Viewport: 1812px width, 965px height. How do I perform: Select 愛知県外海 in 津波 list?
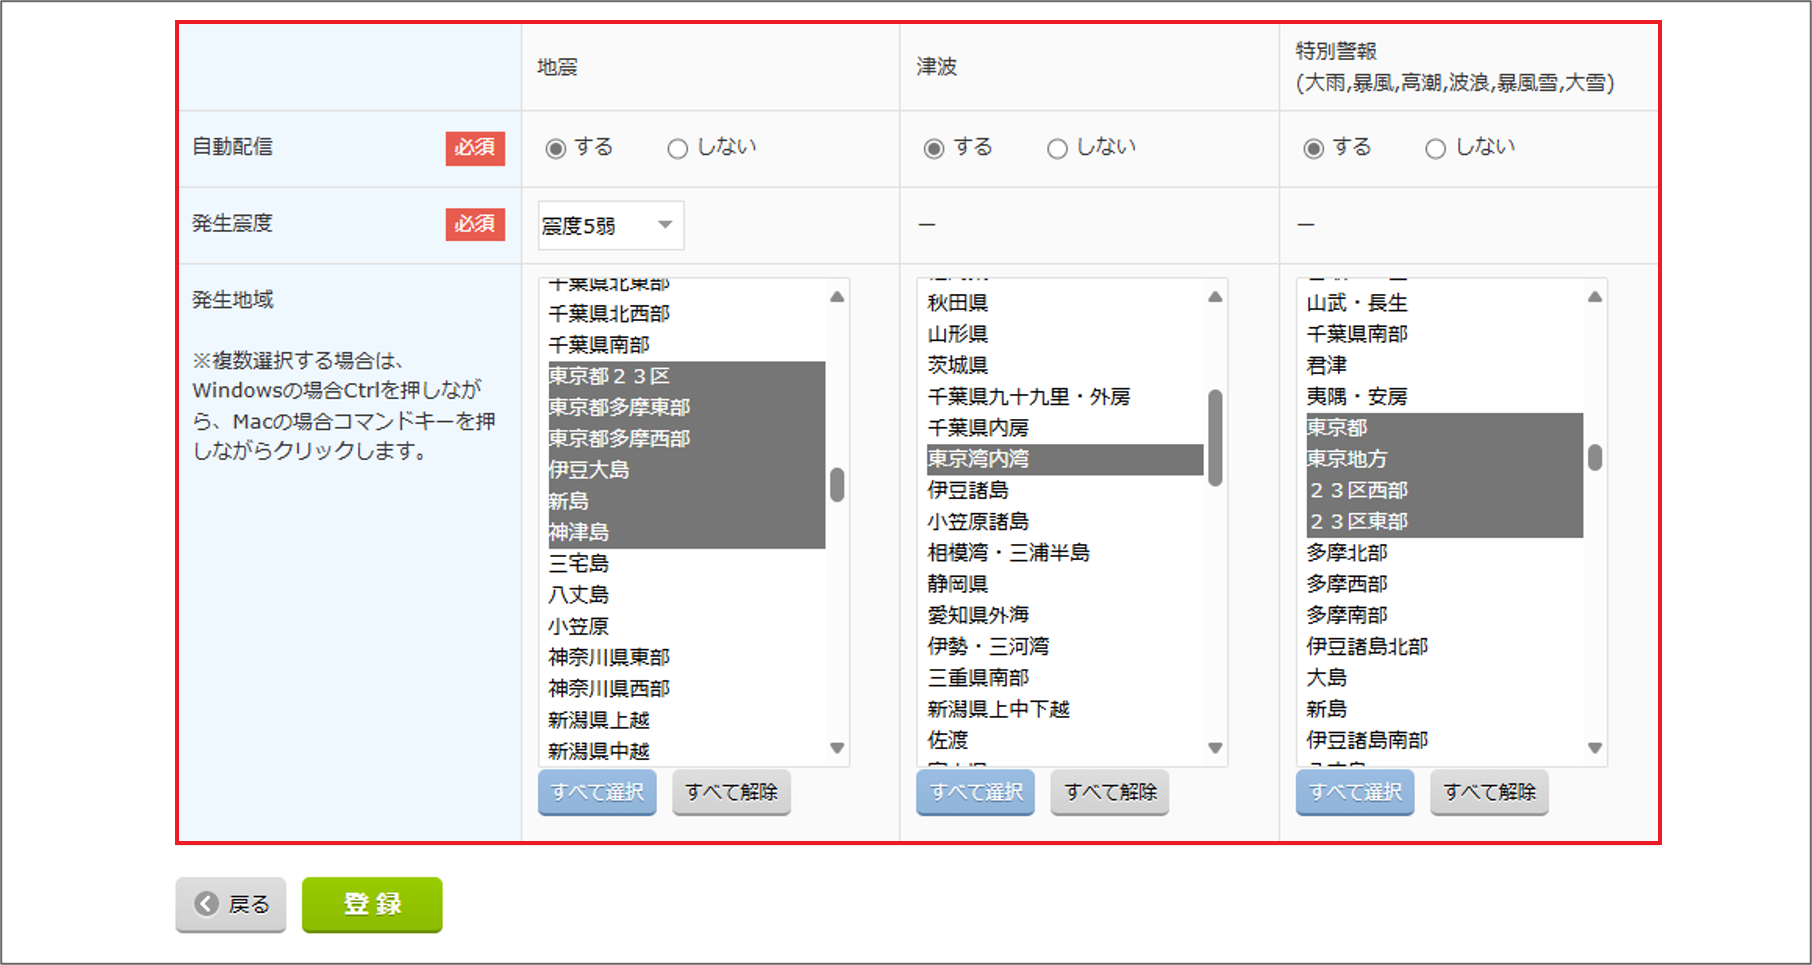pyautogui.click(x=1065, y=615)
